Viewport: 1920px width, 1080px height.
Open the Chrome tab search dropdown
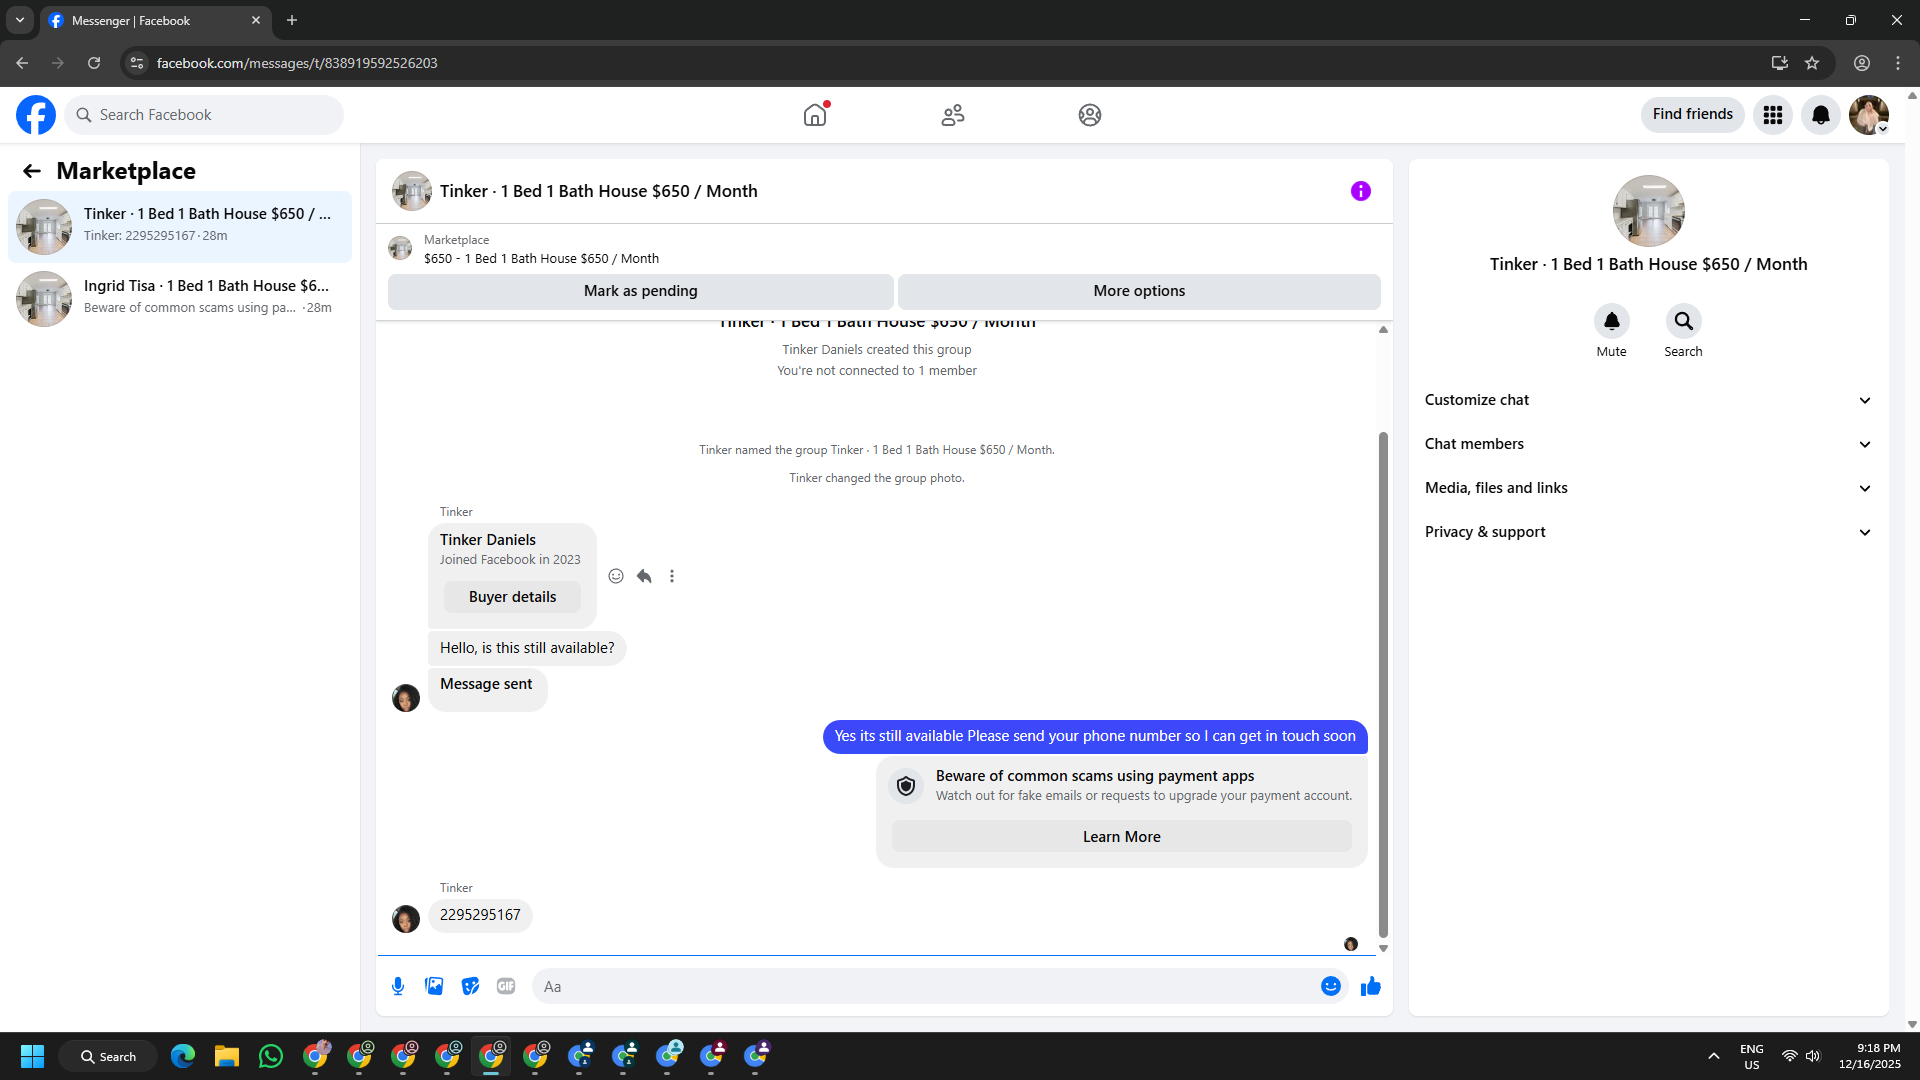click(20, 20)
